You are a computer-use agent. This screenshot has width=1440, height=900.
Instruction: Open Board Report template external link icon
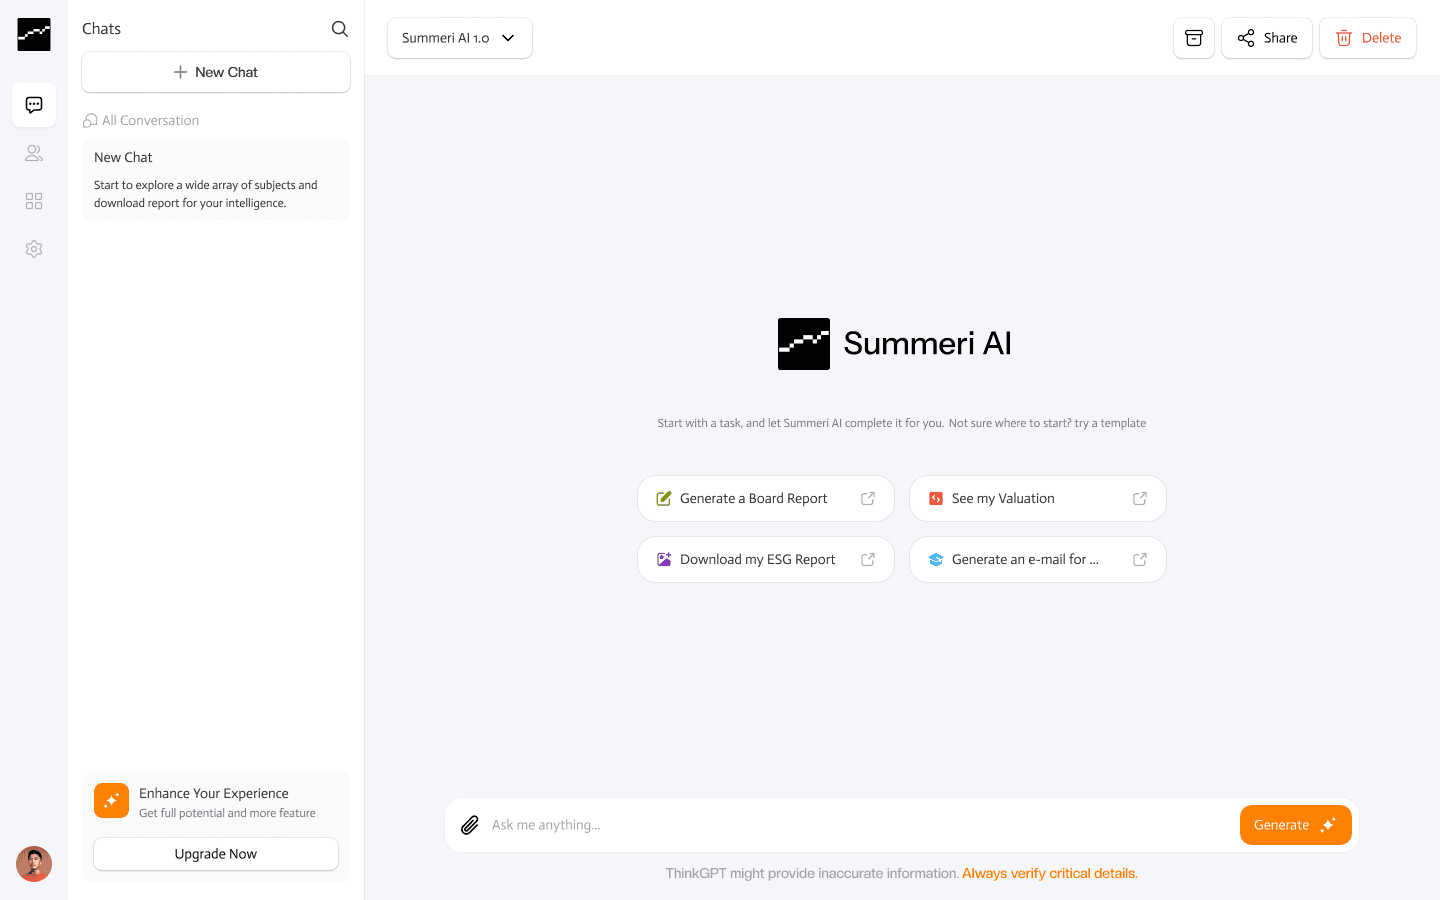pos(868,498)
